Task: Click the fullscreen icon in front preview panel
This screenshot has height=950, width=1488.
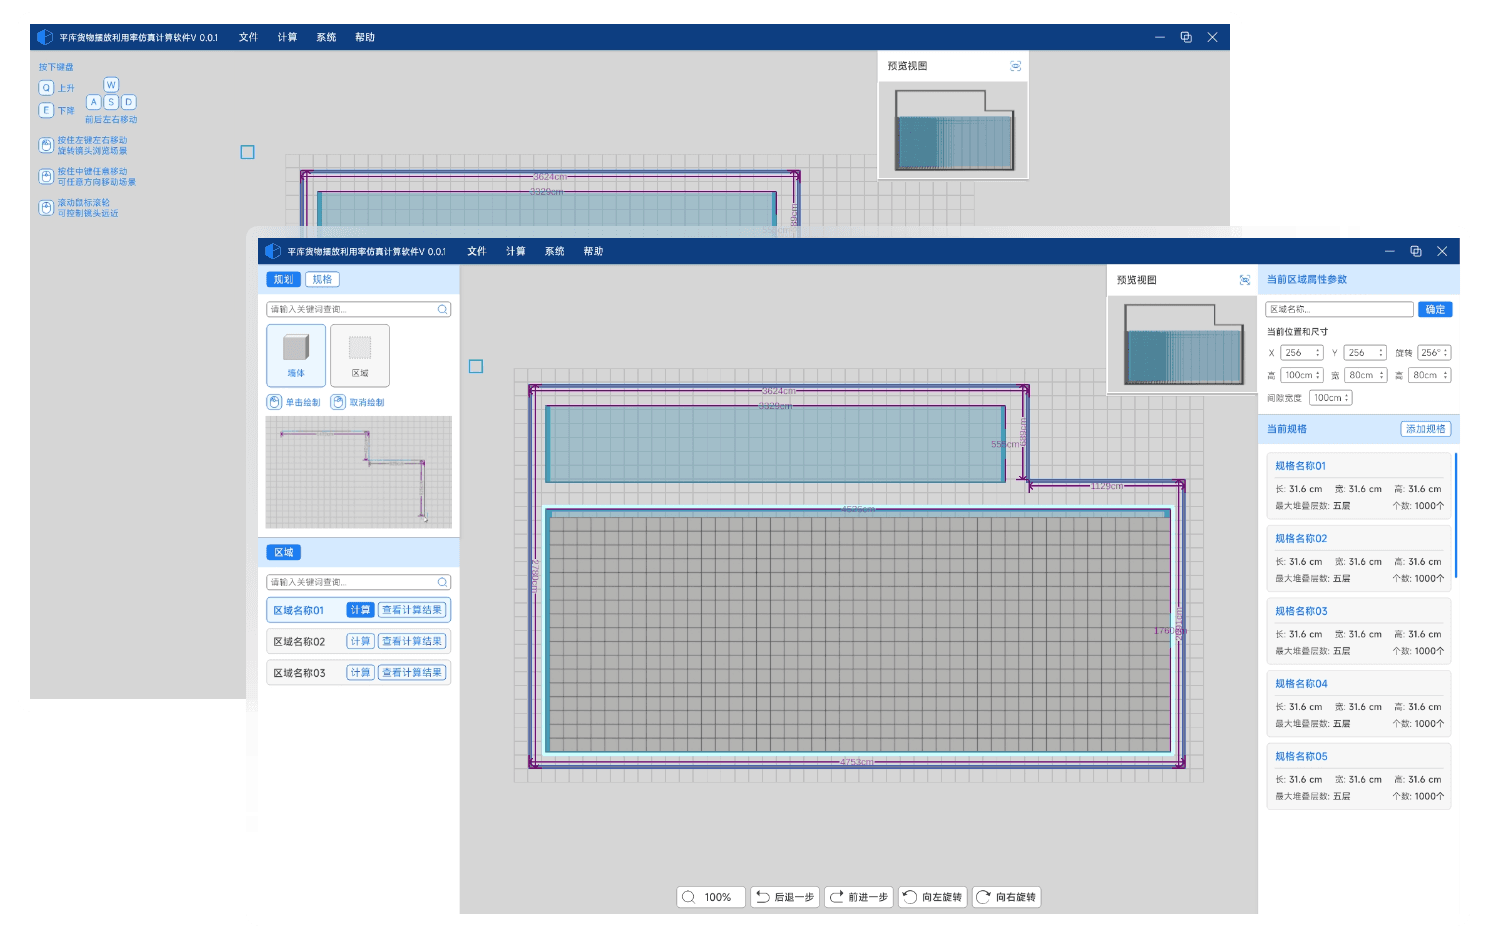Action: [1245, 280]
